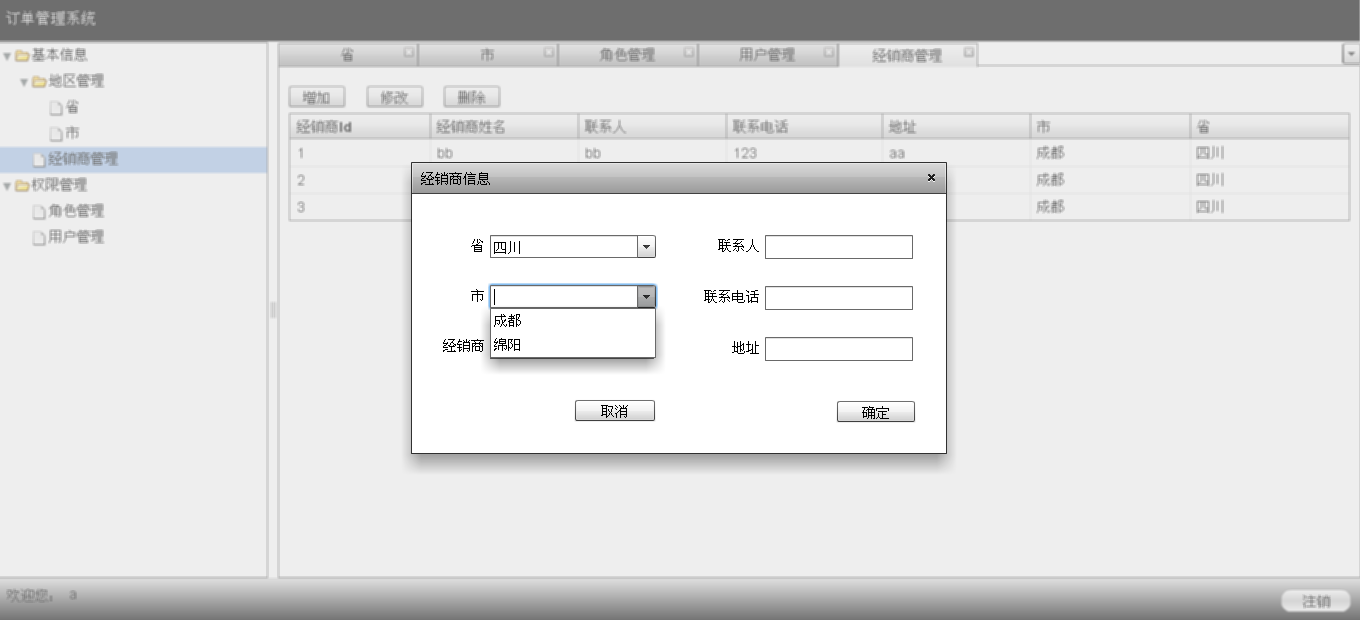Click the 注销 logout button

(1316, 601)
